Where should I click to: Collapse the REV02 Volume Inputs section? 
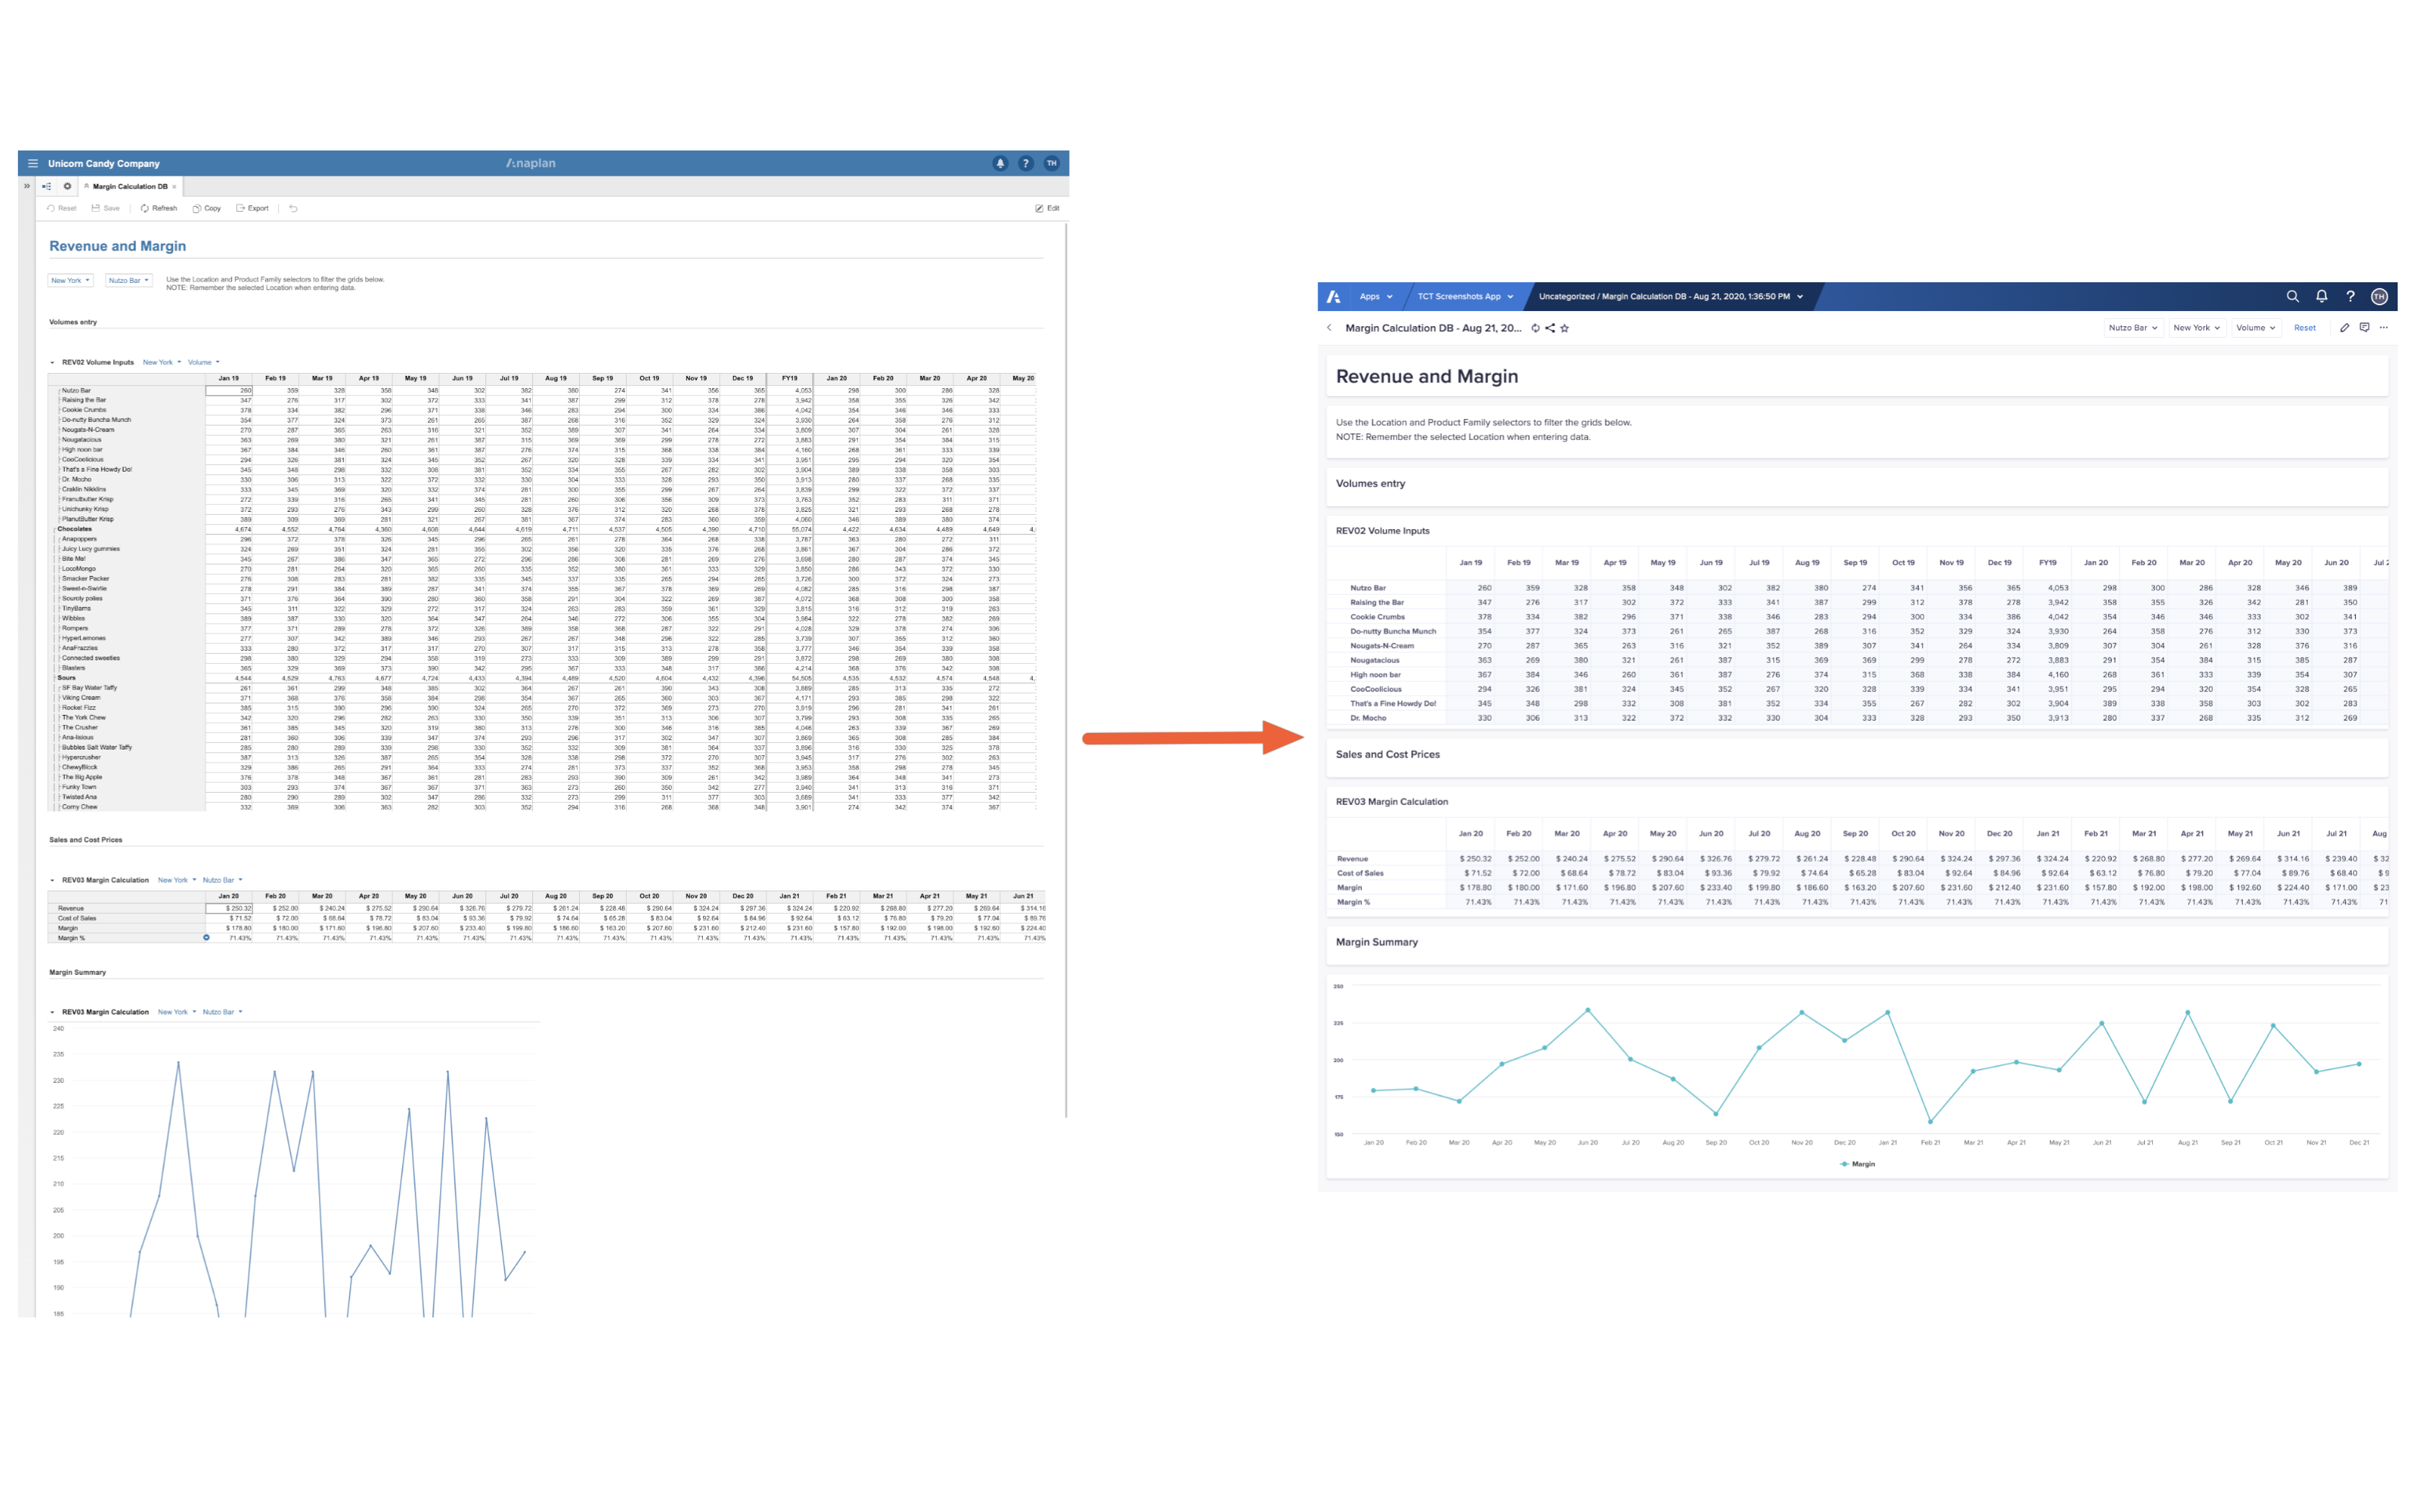[x=52, y=362]
